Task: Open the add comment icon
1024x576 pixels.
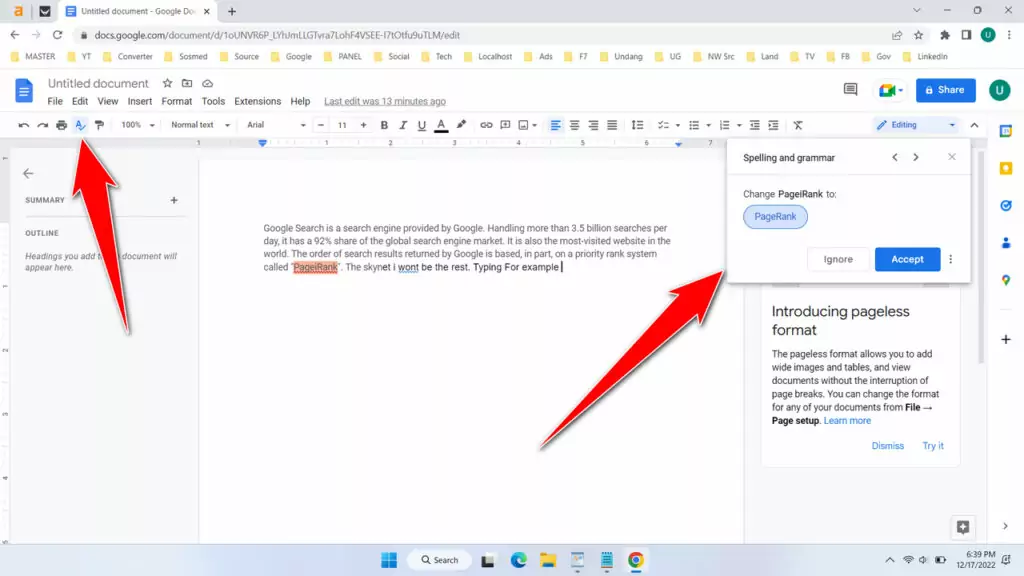Action: (505, 125)
